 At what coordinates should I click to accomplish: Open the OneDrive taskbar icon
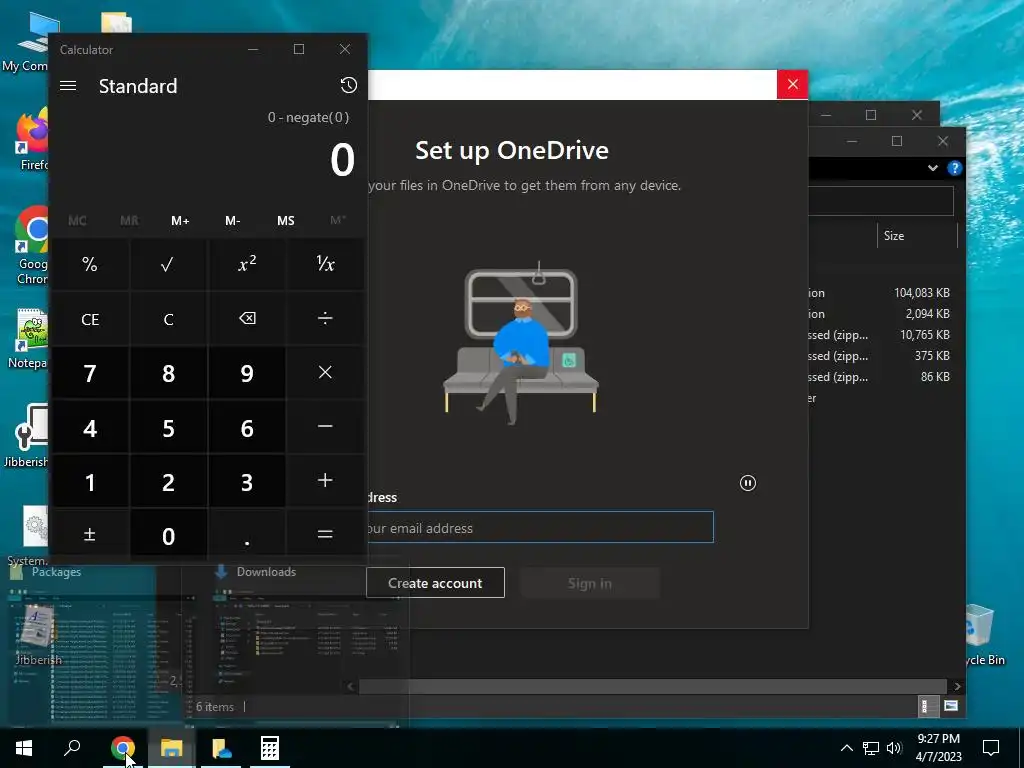(221, 748)
